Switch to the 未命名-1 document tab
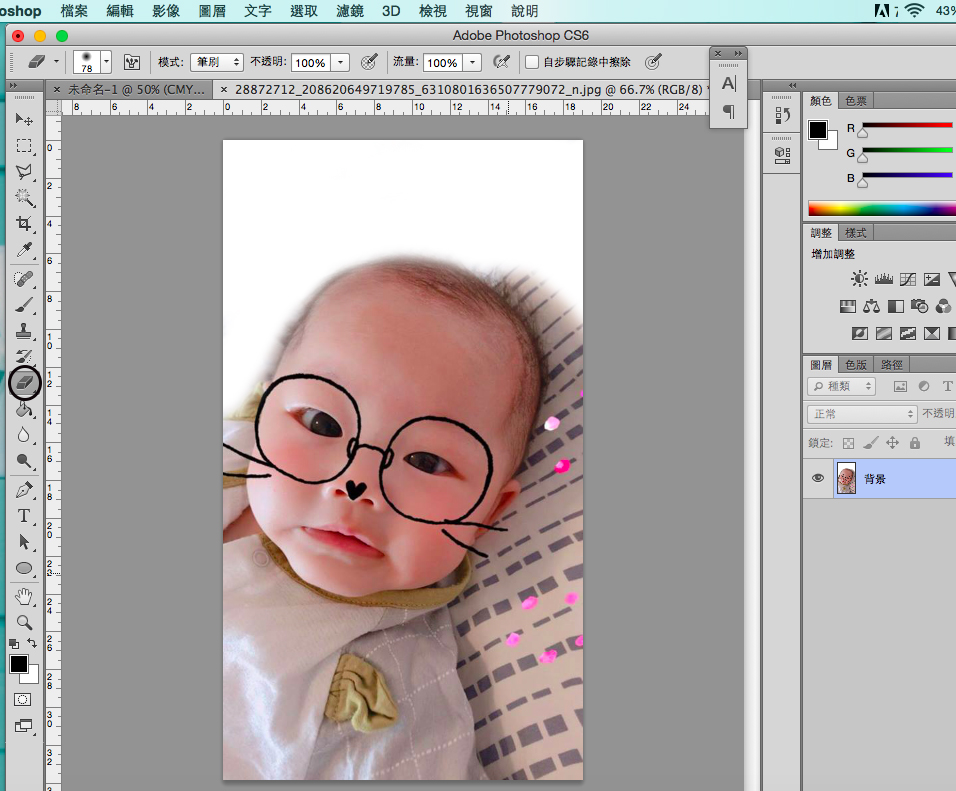 coord(135,89)
